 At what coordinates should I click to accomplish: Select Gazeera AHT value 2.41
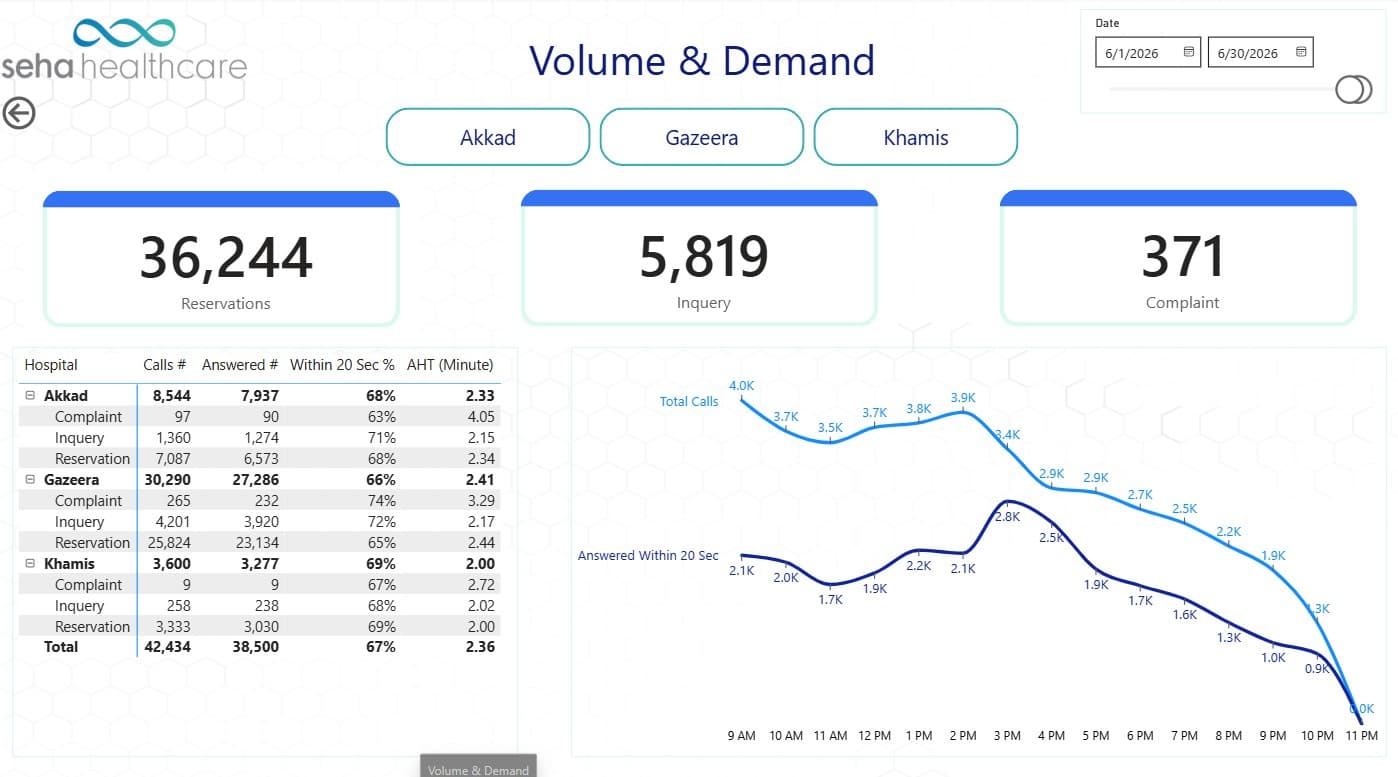480,480
